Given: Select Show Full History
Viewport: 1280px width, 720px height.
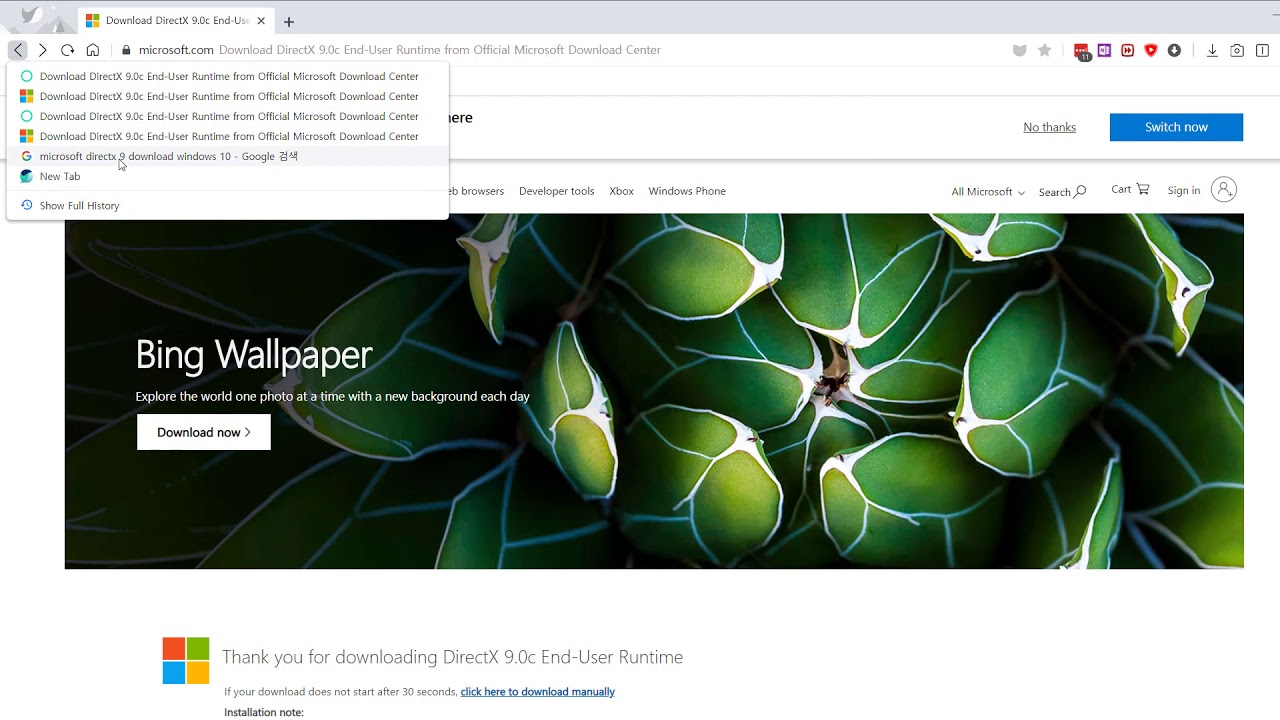Looking at the screenshot, I should [x=227, y=205].
